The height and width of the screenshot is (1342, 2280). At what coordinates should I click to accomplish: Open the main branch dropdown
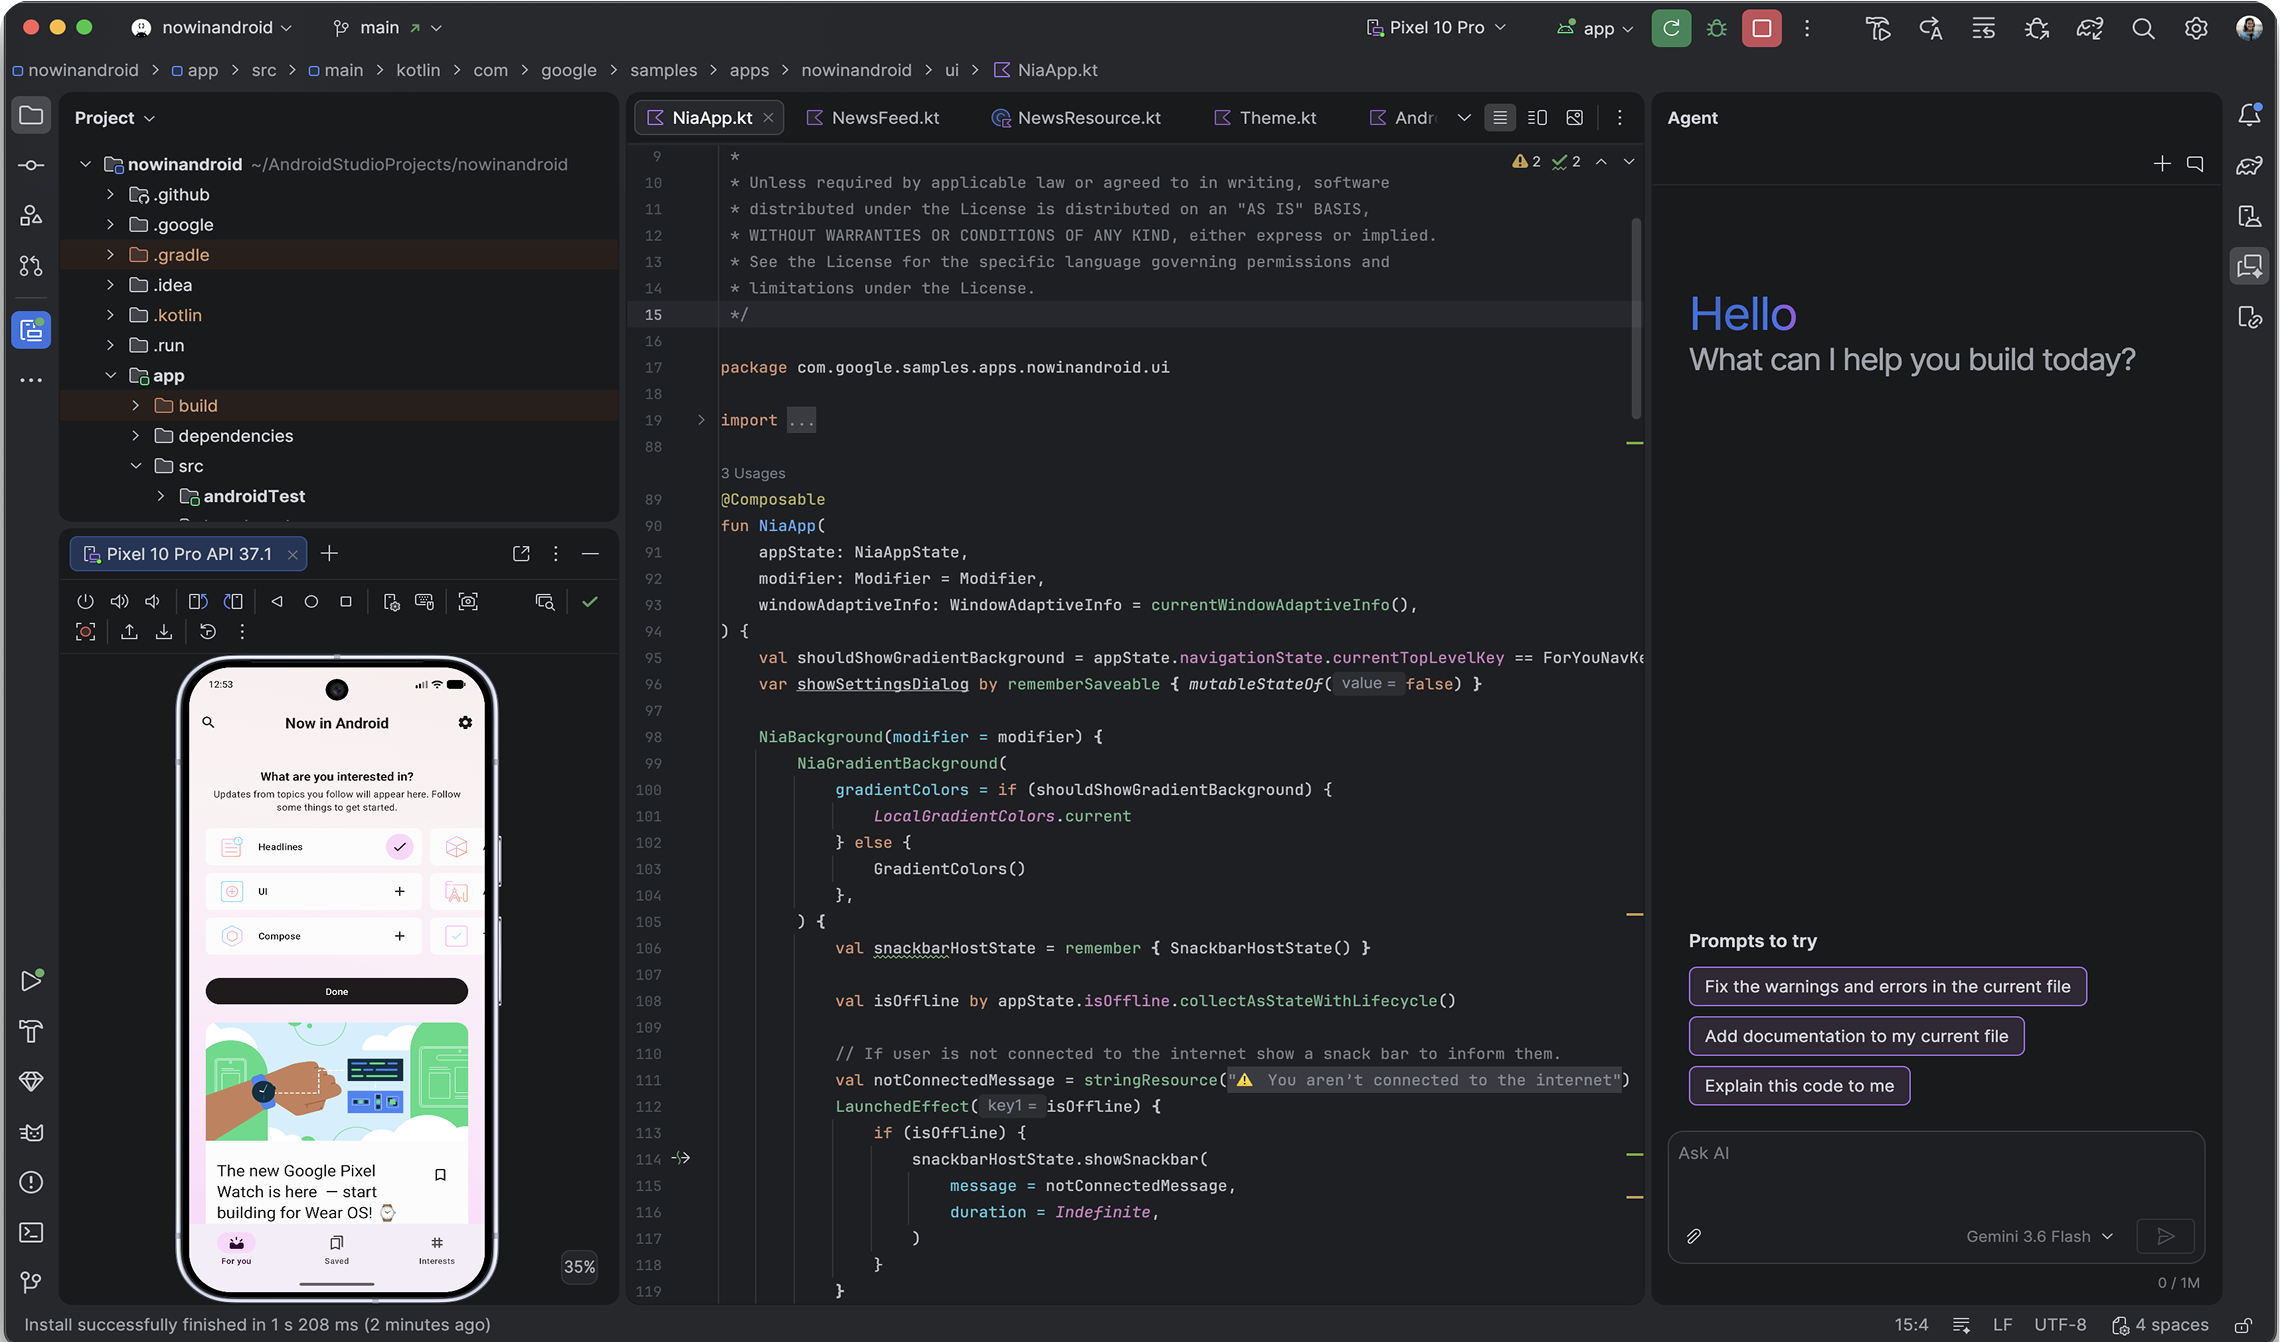(x=387, y=28)
